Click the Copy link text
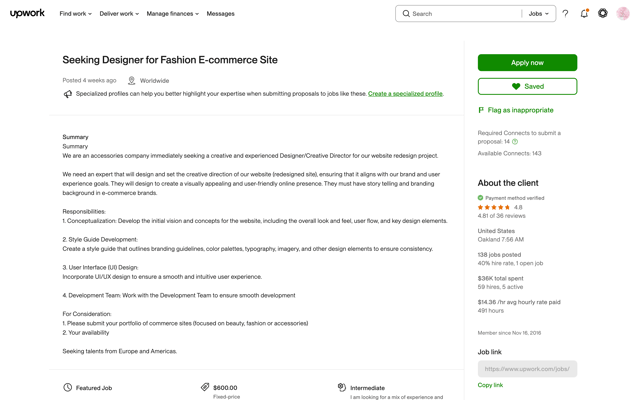The image size is (640, 400). (490, 385)
